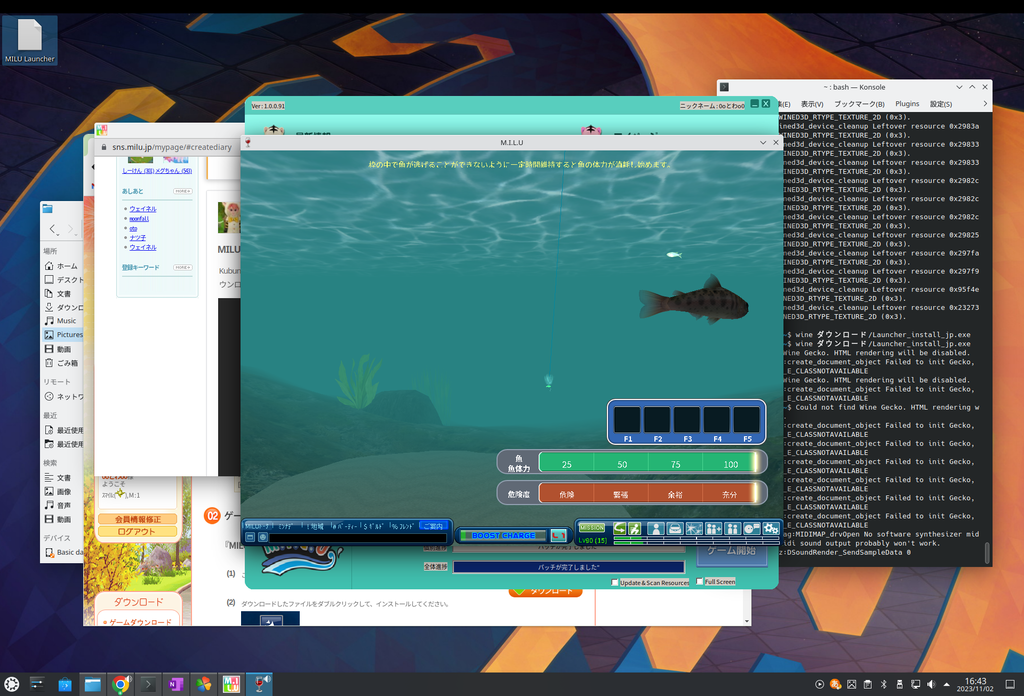
Task: Click the ナツ子 link in browser footprint list
Action: [x=137, y=238]
